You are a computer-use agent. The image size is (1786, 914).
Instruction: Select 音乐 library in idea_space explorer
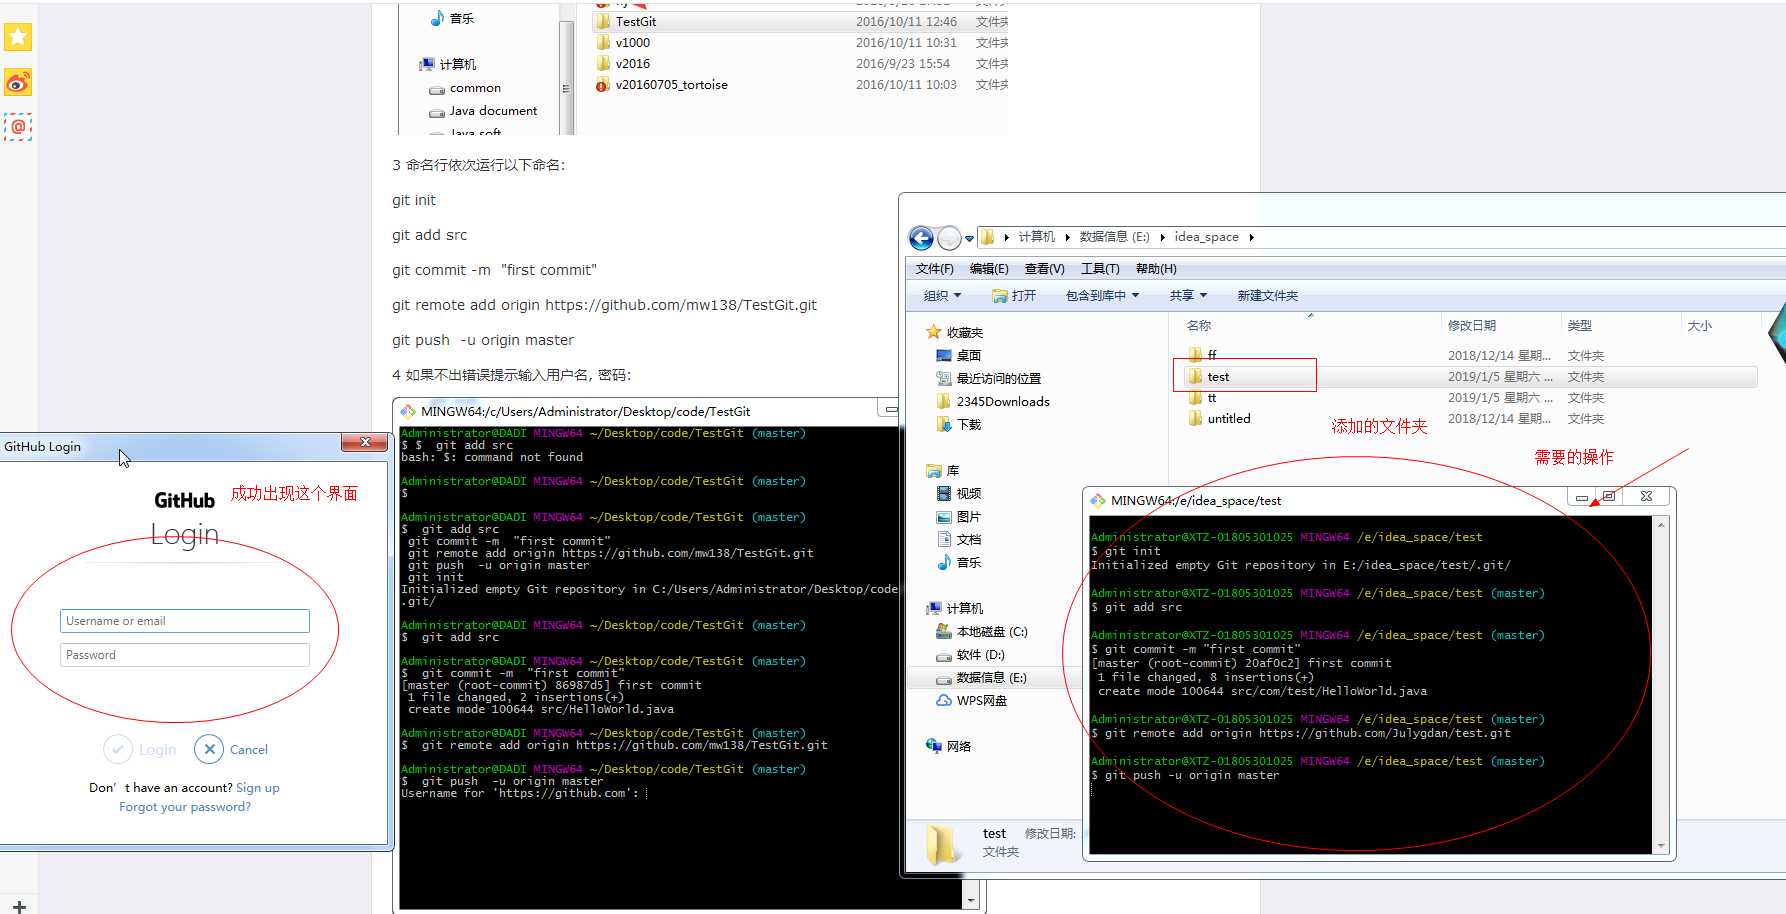click(959, 562)
